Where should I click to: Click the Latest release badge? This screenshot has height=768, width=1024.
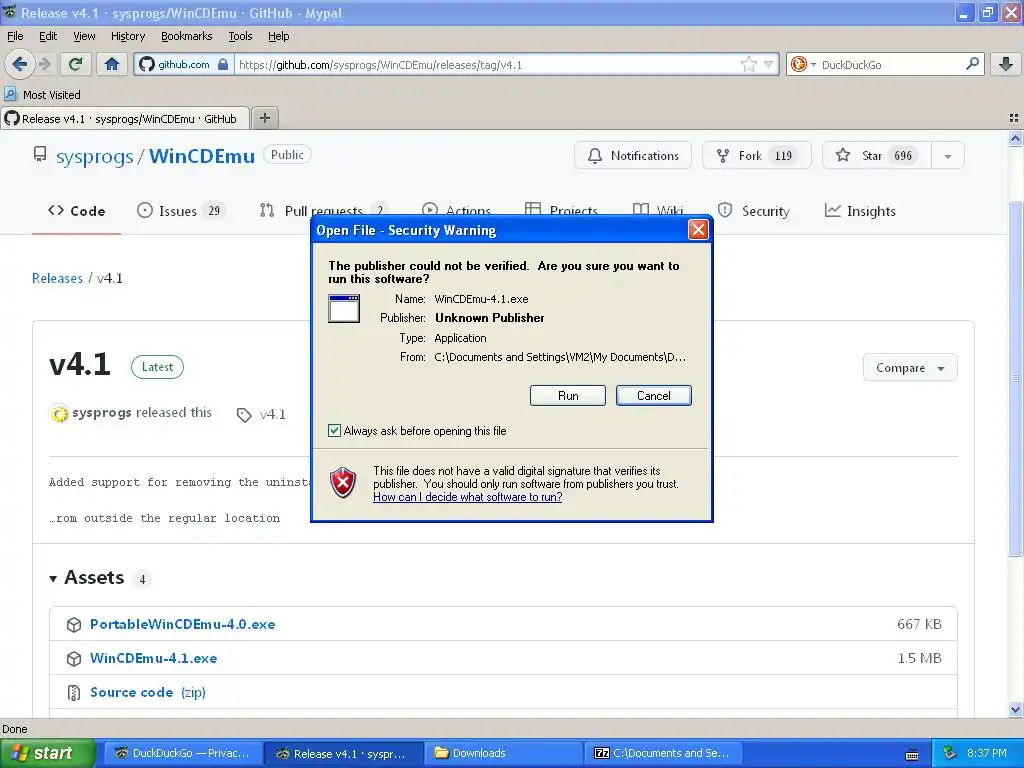tap(157, 367)
